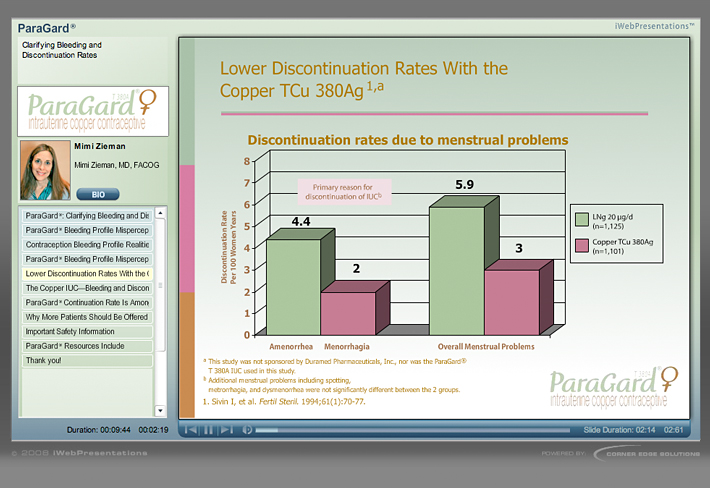Open 'ParaGard Continuation Rate Is Amon' slide
710x488 pixels.
coord(87,302)
